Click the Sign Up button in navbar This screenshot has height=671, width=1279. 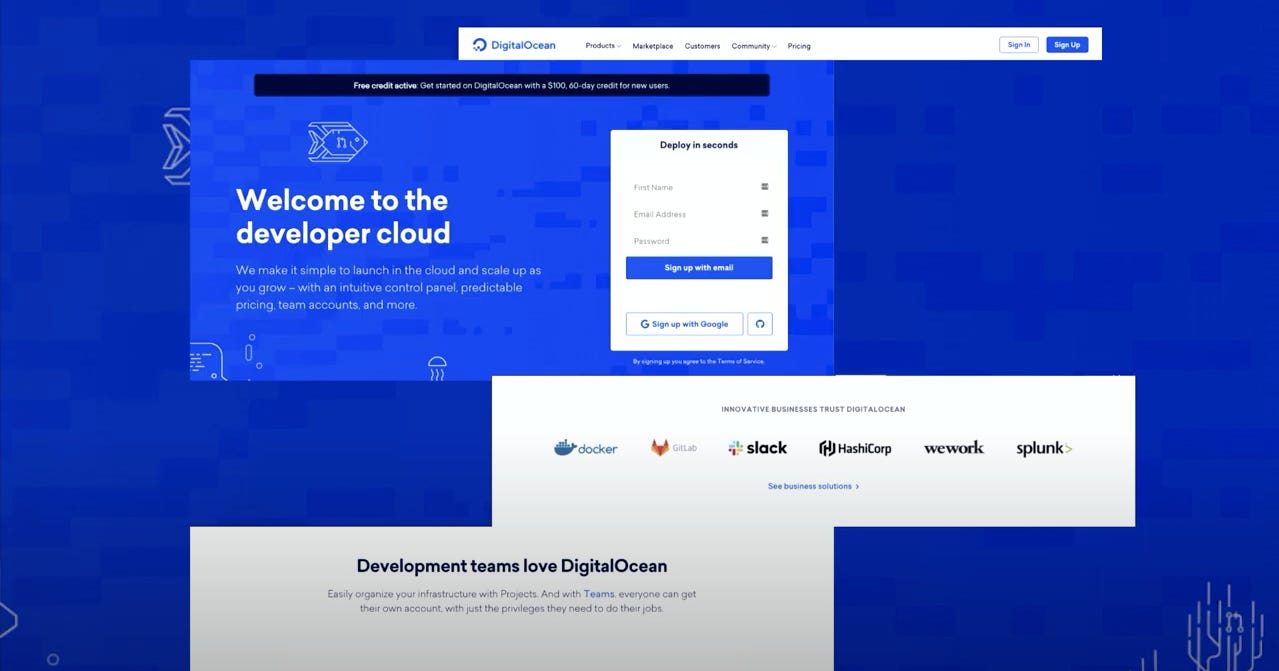point(1067,45)
